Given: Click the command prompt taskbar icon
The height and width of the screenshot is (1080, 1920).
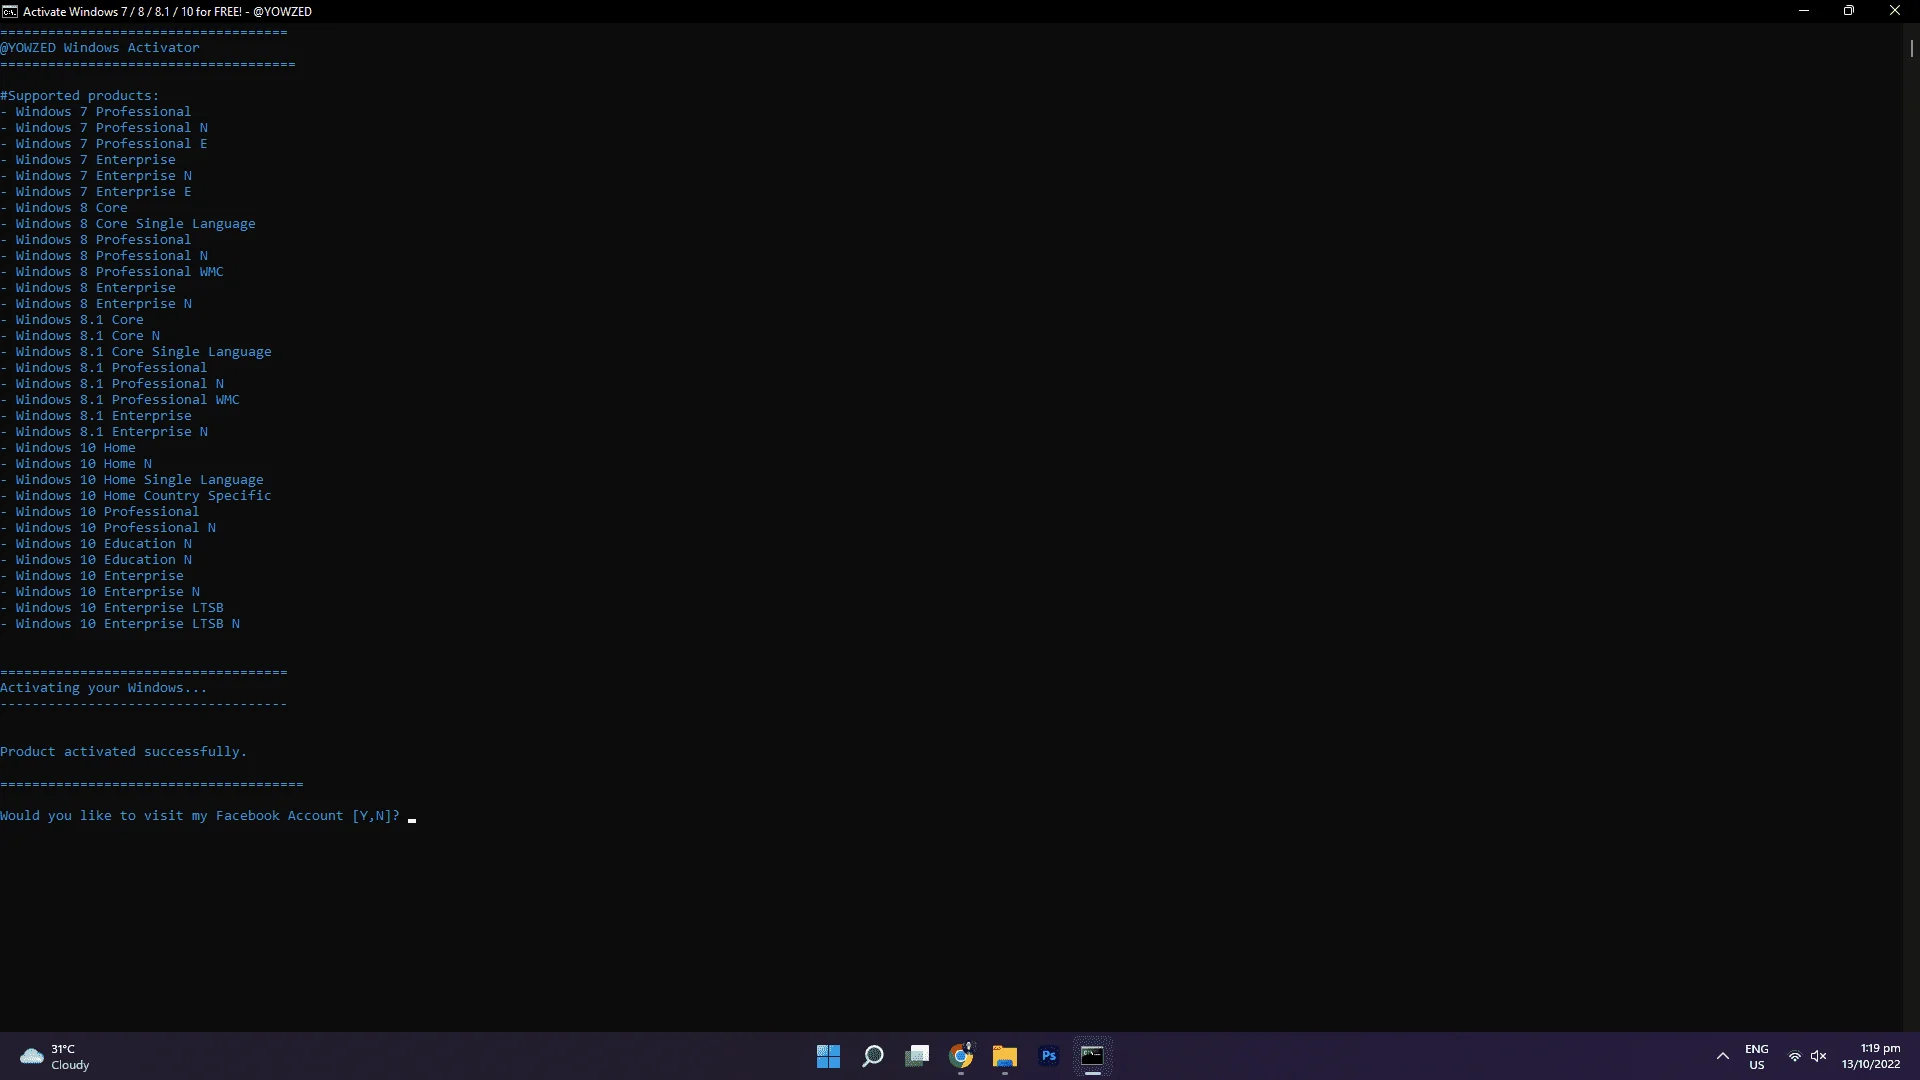Looking at the screenshot, I should pyautogui.click(x=1092, y=1056).
